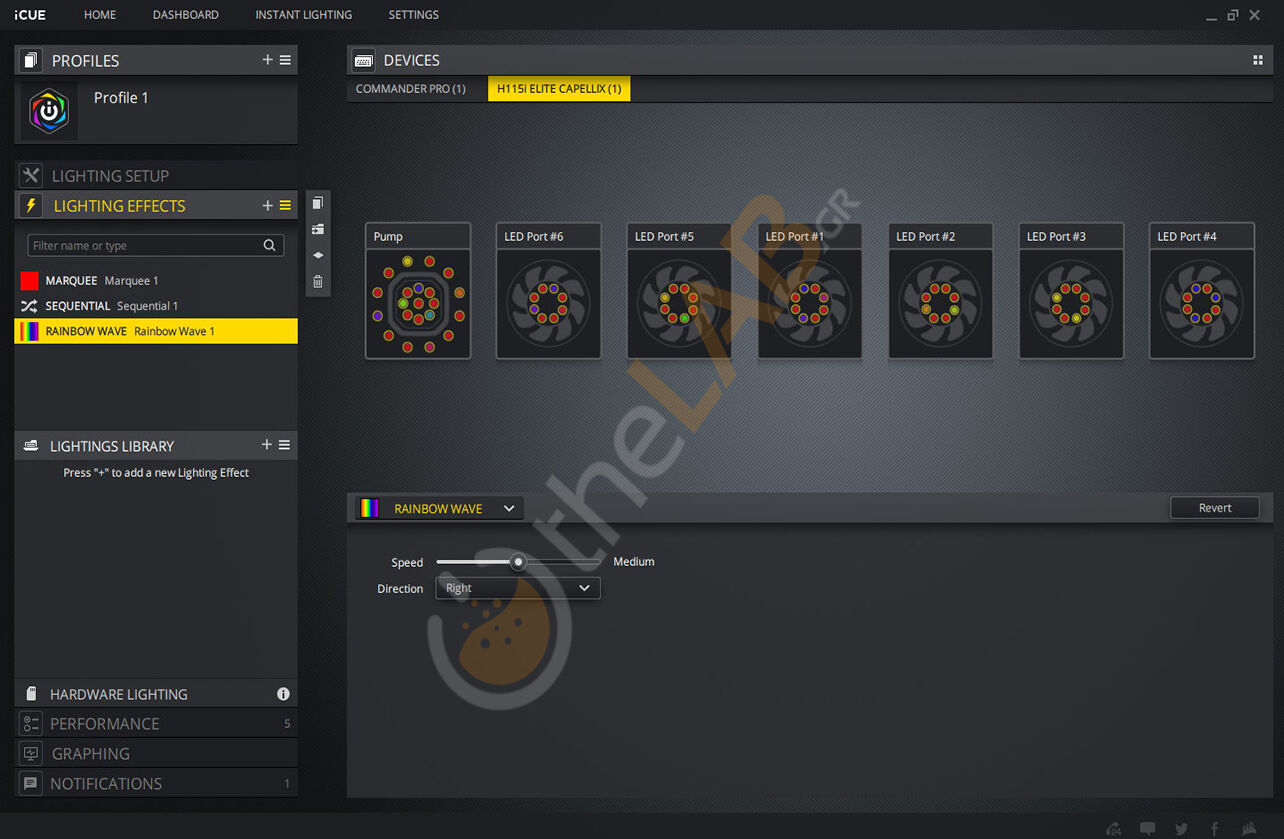Toggle the devices grid view icon

tap(1258, 60)
